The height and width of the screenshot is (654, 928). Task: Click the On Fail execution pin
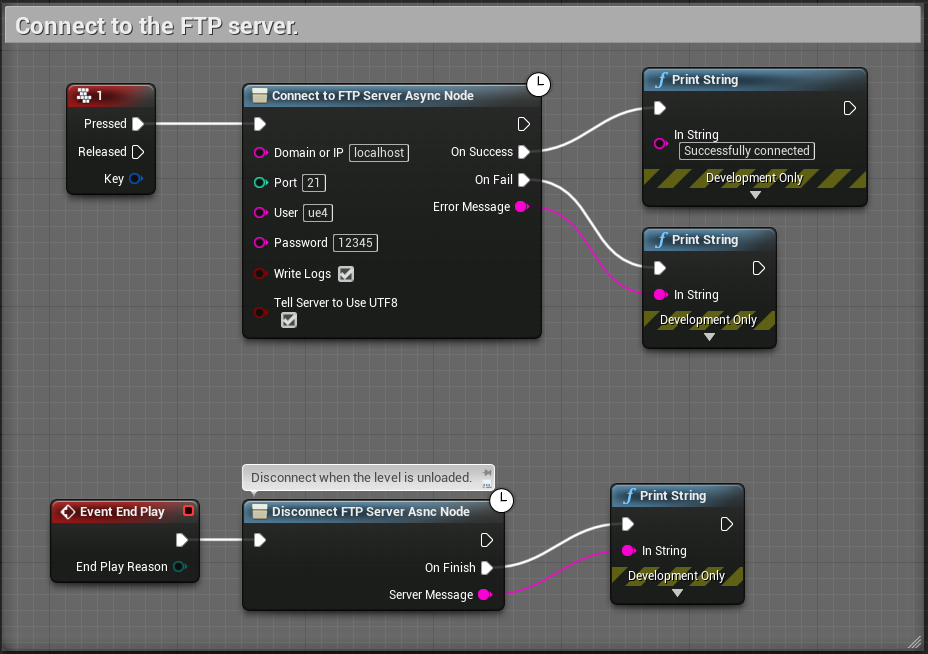pos(523,180)
